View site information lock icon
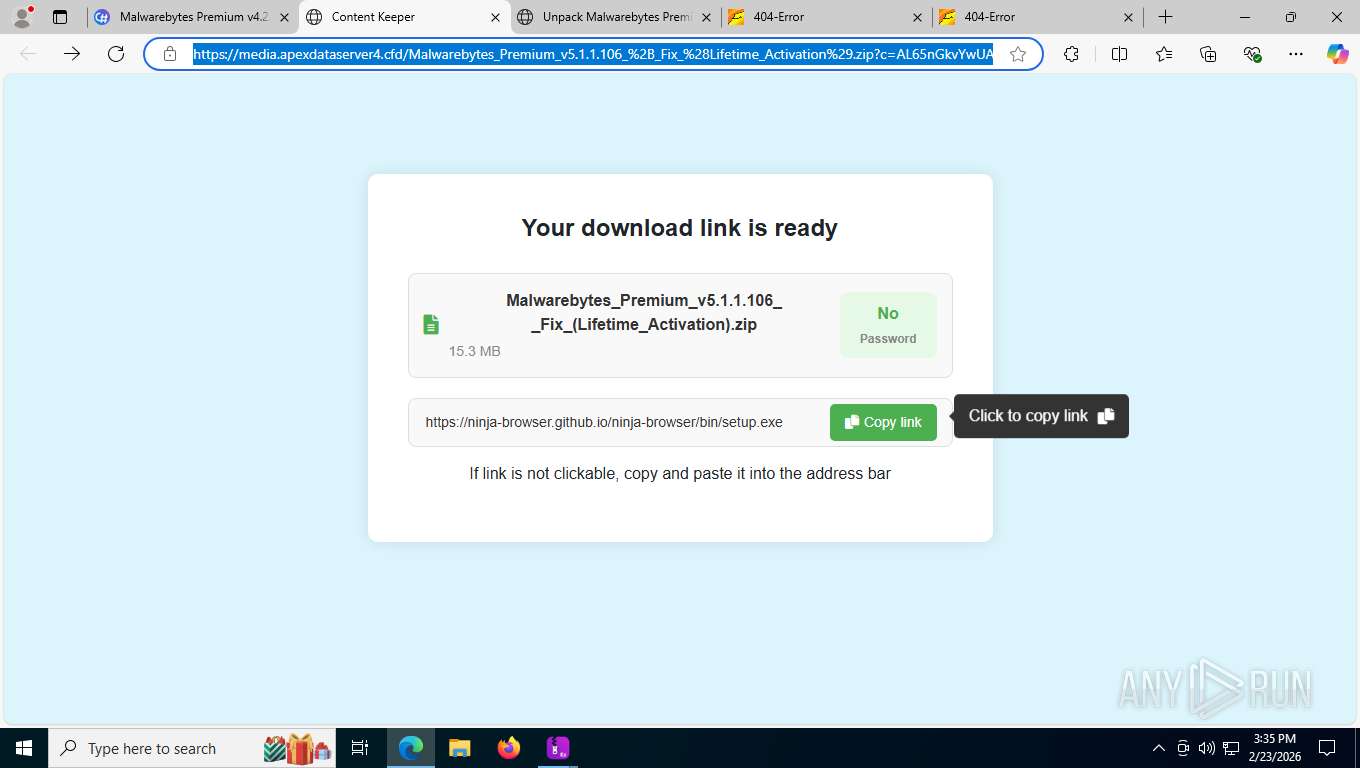 click(170, 54)
